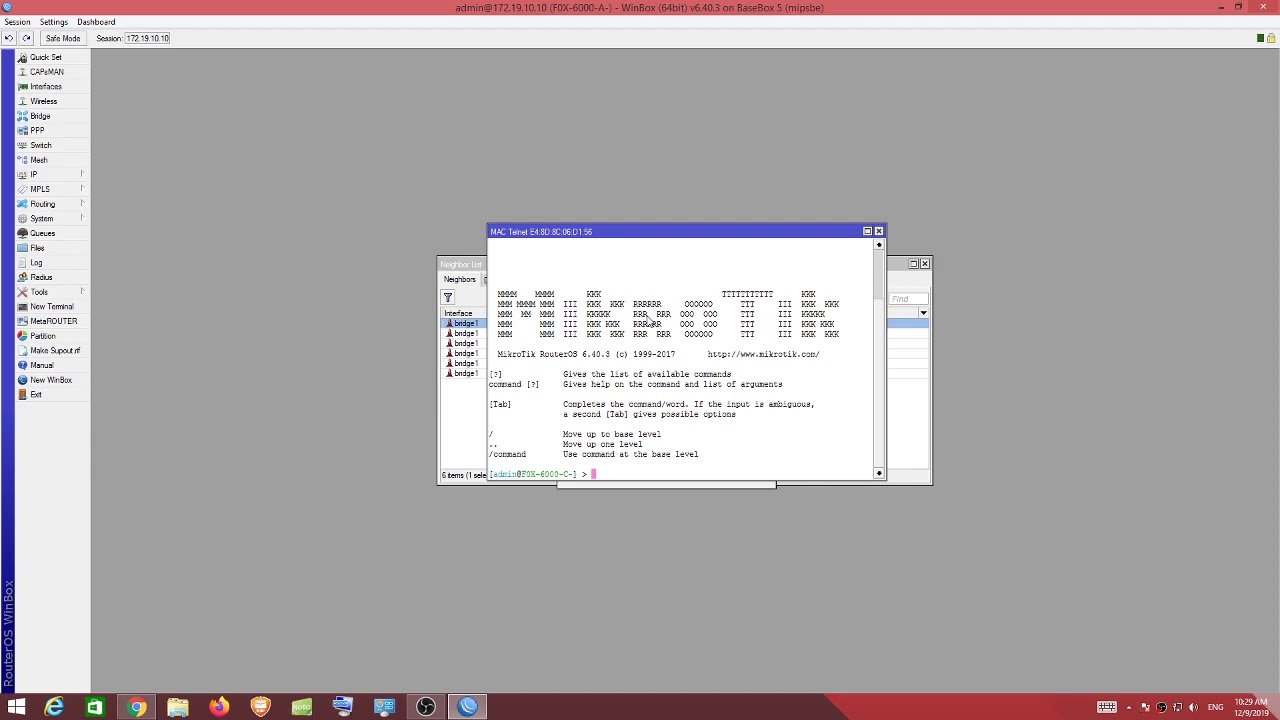Maximize the Neighbor List window

tap(913, 264)
